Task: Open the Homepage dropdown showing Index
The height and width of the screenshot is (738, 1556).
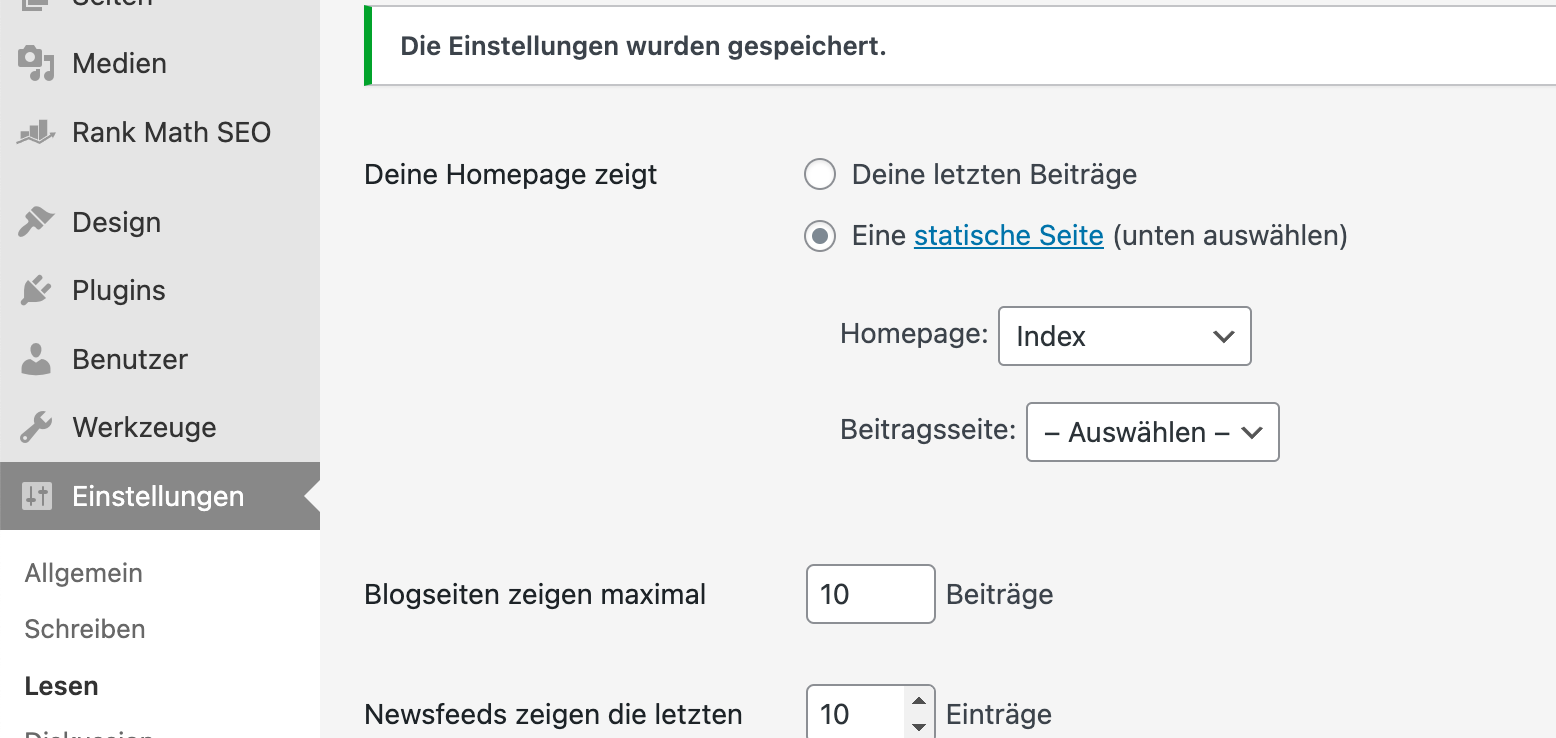Action: tap(1124, 336)
